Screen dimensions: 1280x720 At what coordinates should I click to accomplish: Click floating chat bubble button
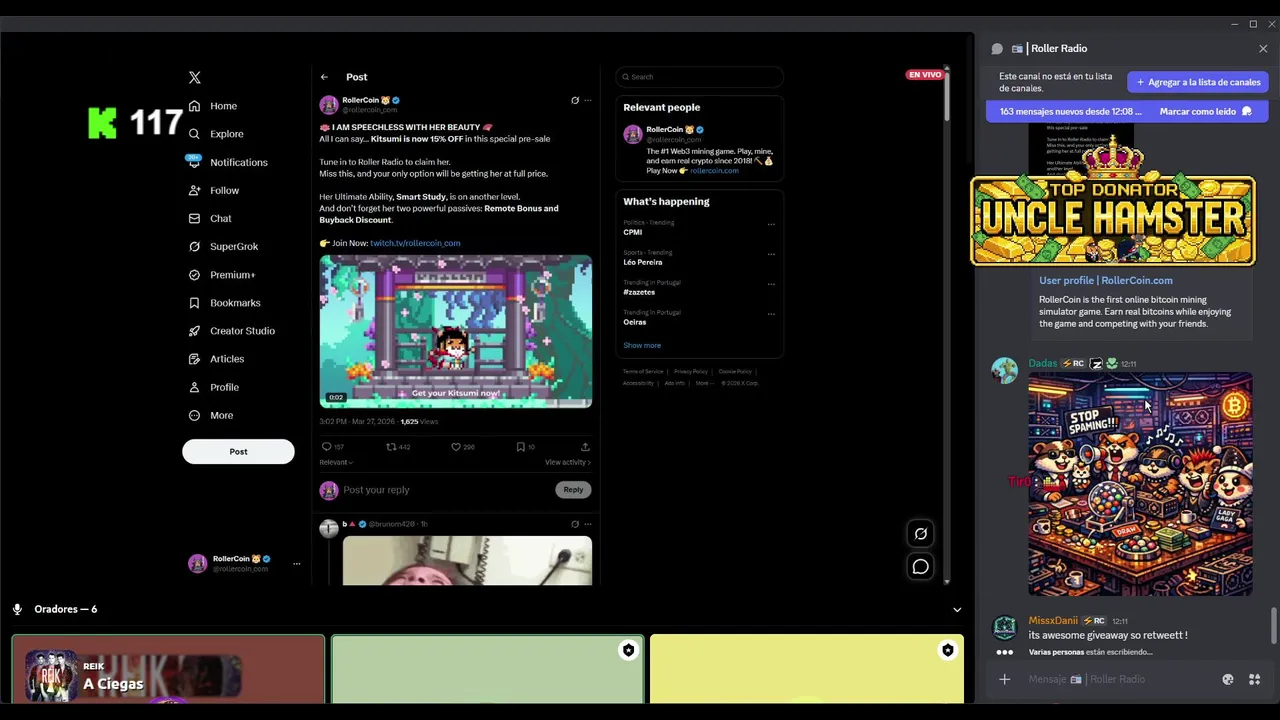[921, 567]
